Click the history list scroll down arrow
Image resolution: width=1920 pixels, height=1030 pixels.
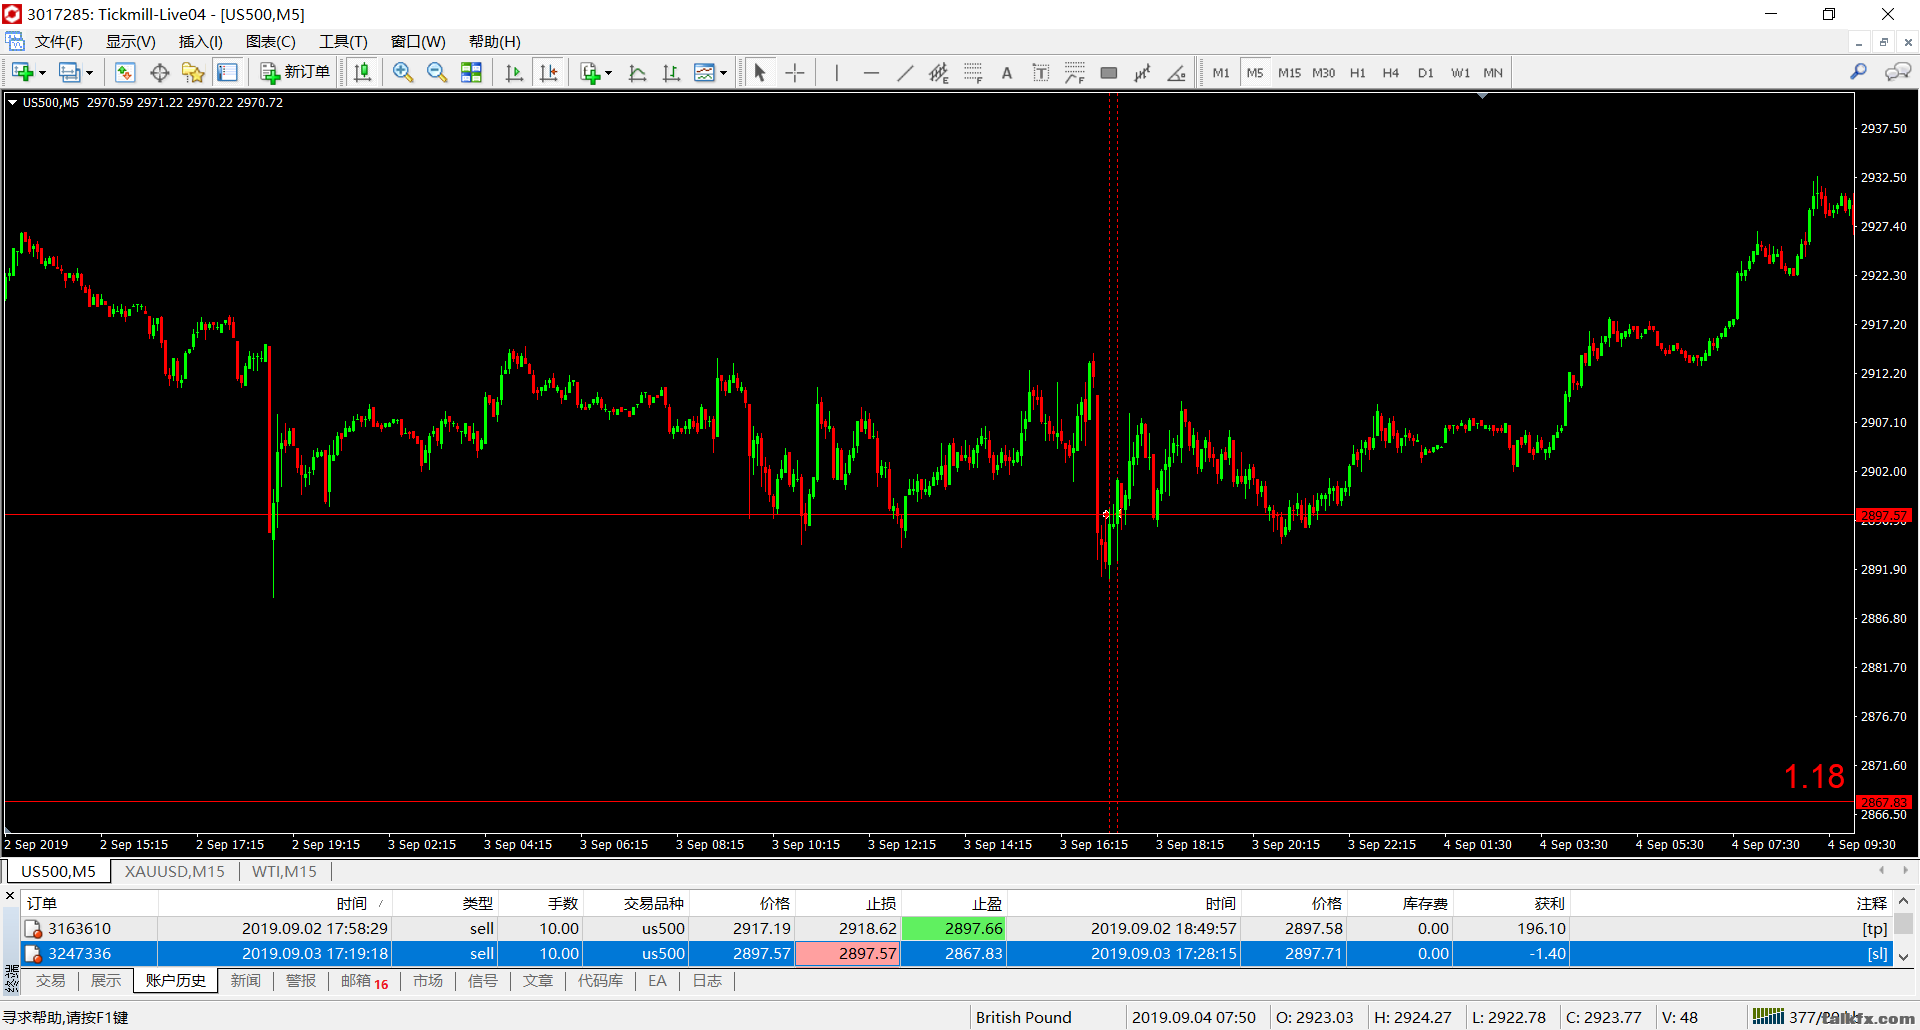pyautogui.click(x=1904, y=956)
